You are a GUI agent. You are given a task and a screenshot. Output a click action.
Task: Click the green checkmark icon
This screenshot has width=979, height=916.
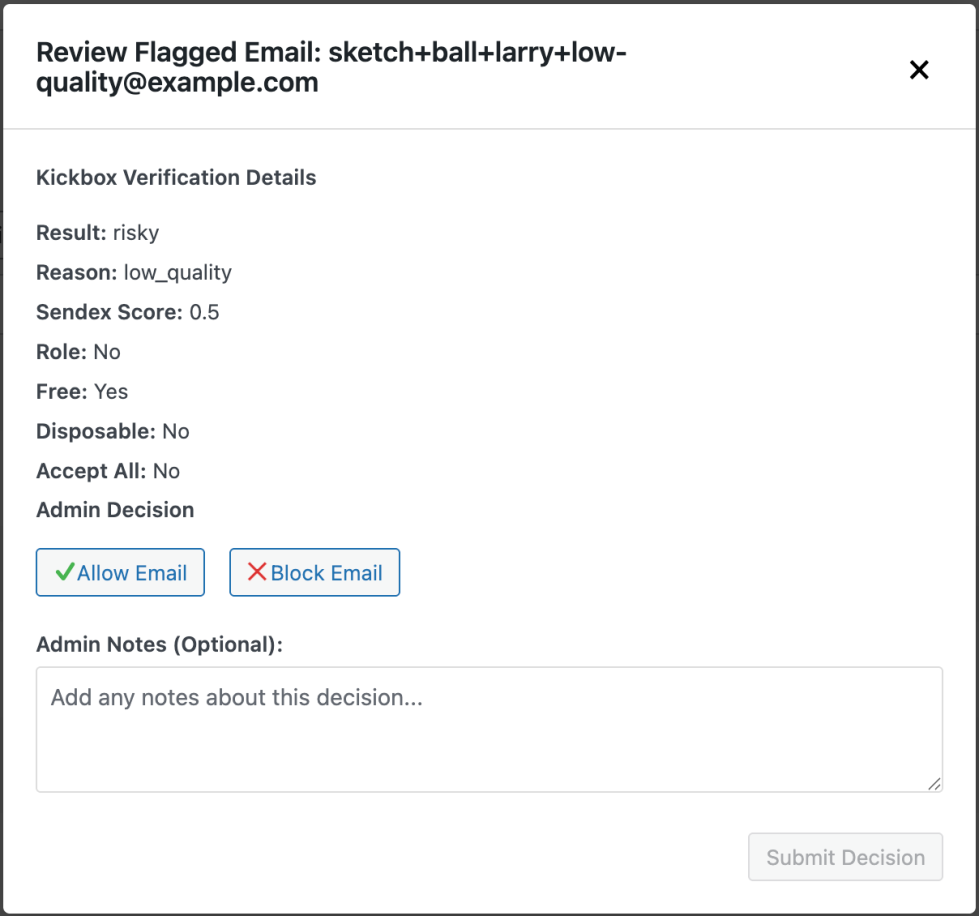pyautogui.click(x=65, y=572)
